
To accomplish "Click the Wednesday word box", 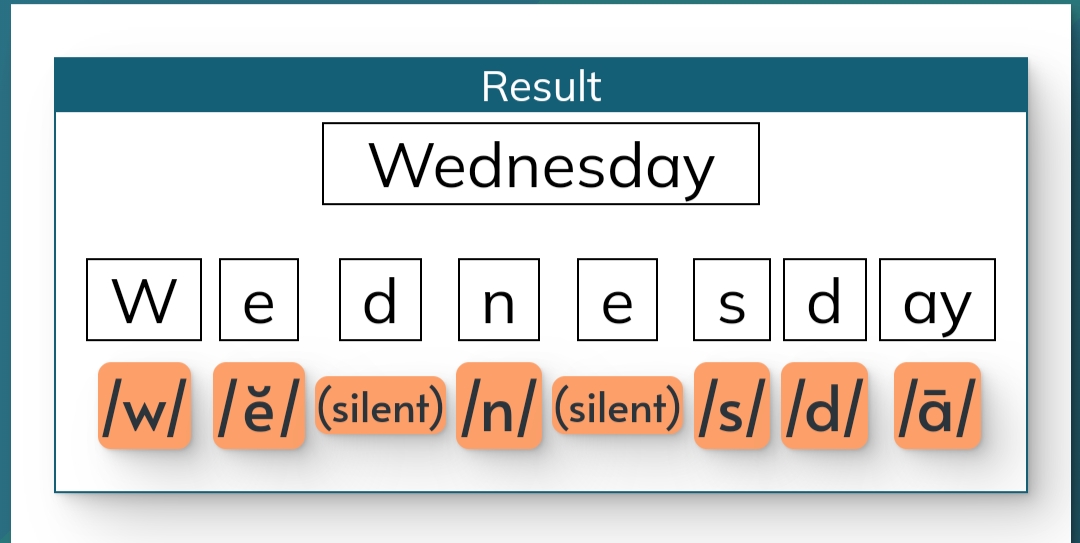I will click(x=540, y=164).
